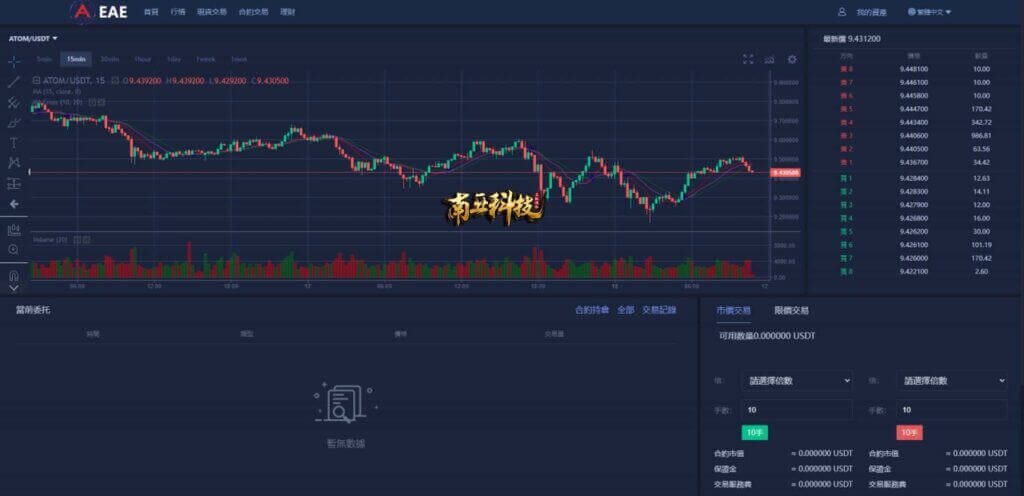Image resolution: width=1024 pixels, height=496 pixels.
Task: Pick the text annotation tool
Action: tap(14, 143)
